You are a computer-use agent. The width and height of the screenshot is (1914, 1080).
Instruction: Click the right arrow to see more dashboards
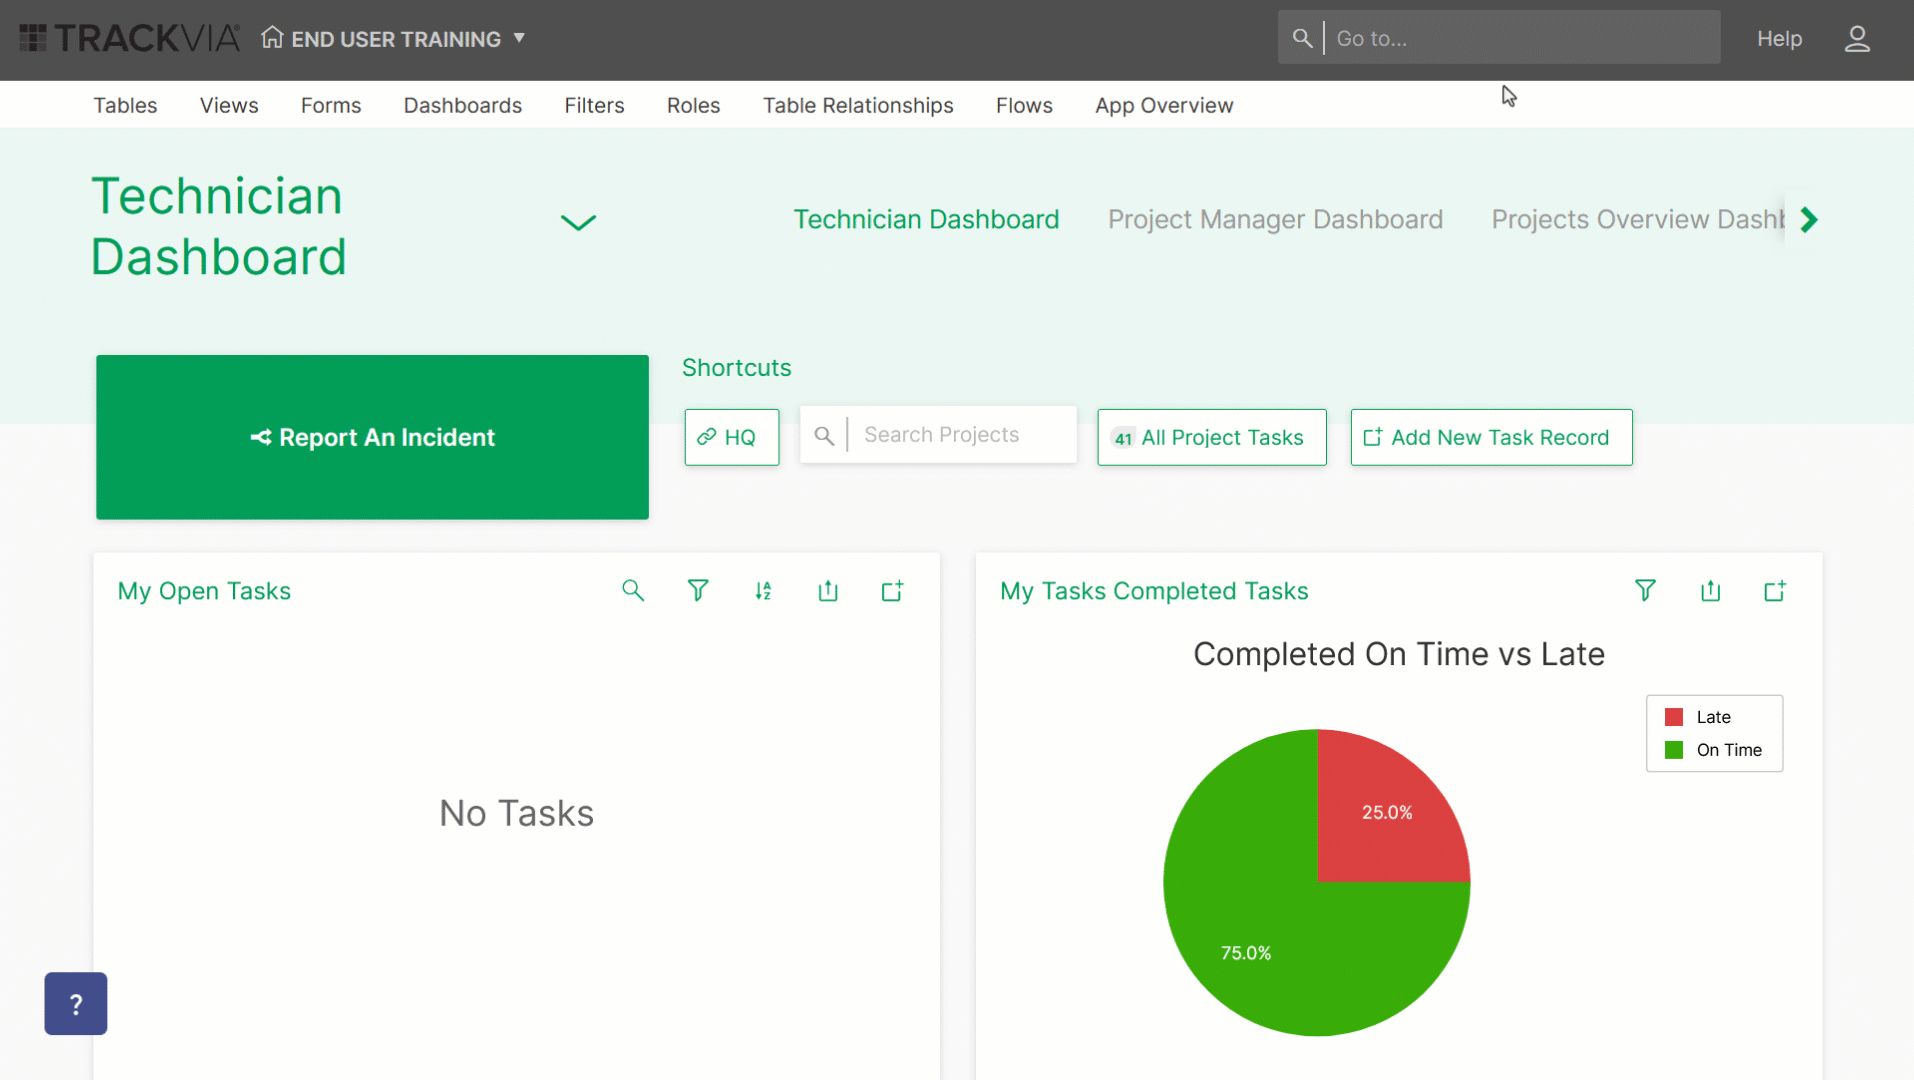(x=1808, y=220)
